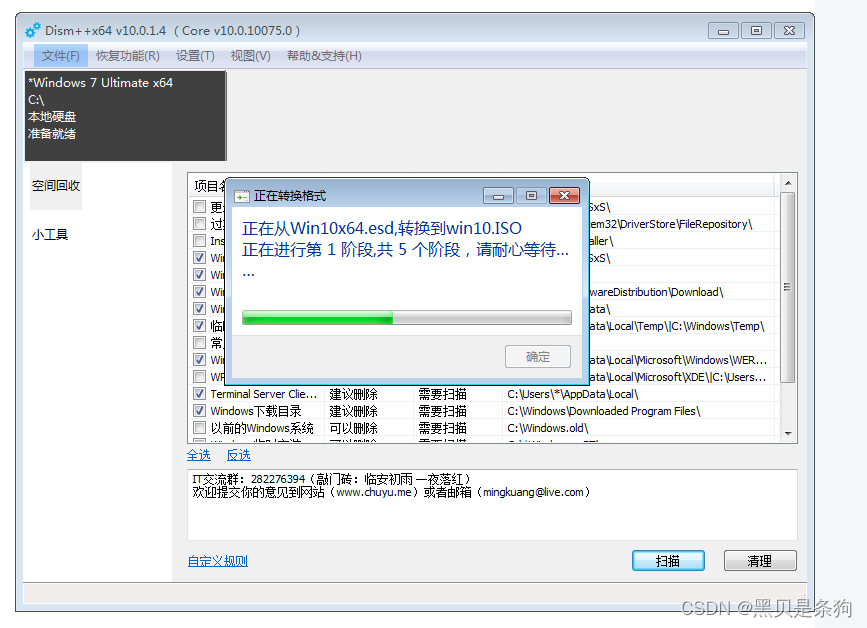Close the Dism++ main window
Screen dimensions: 867x628
coord(790,31)
